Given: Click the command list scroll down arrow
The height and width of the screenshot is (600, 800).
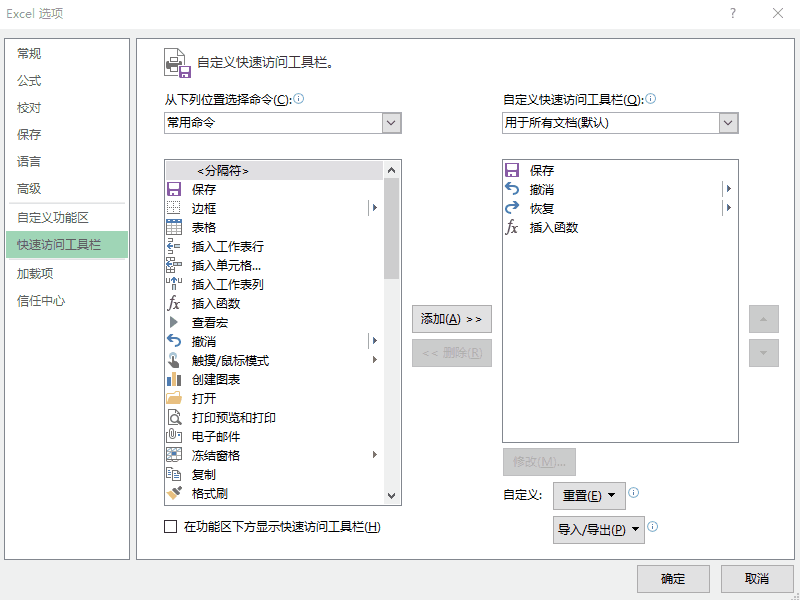Looking at the screenshot, I should point(392,495).
